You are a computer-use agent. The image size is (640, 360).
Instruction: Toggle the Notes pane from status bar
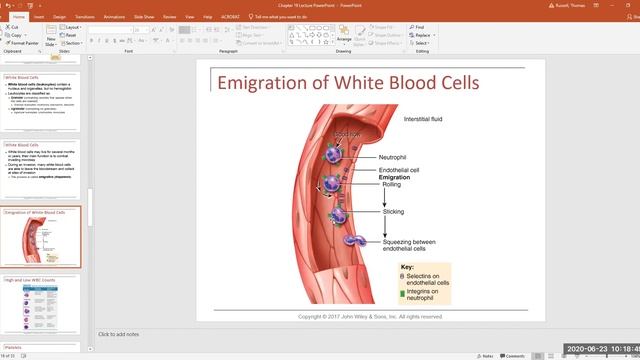(x=485, y=356)
